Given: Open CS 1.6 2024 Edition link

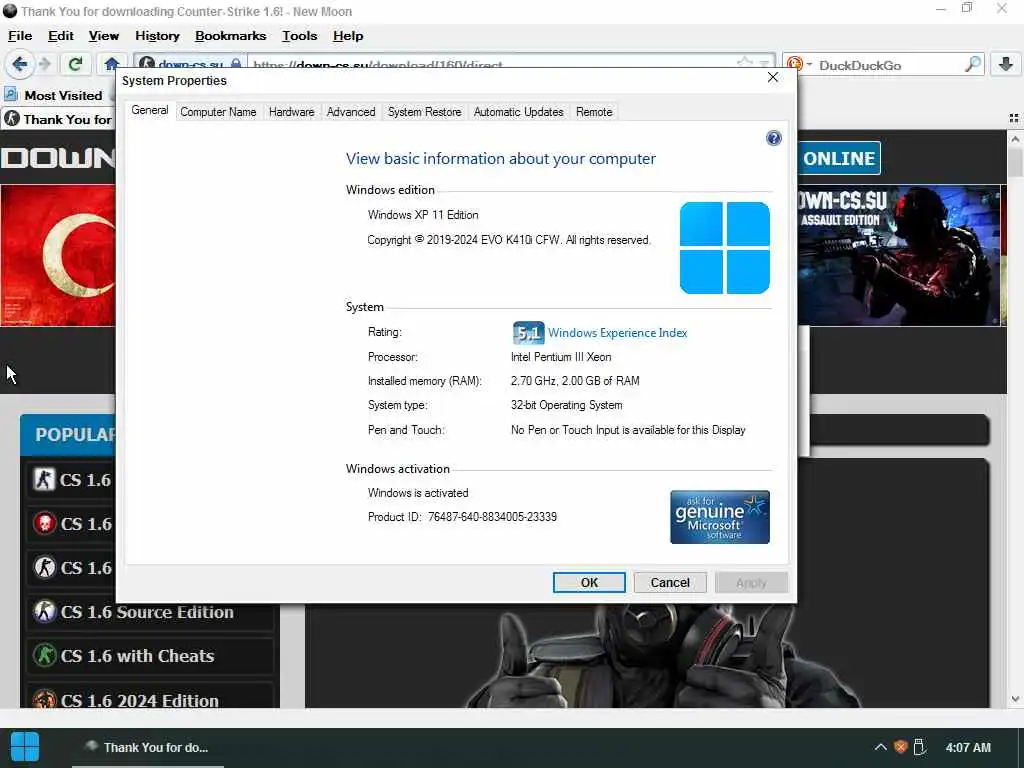Looking at the screenshot, I should point(140,700).
